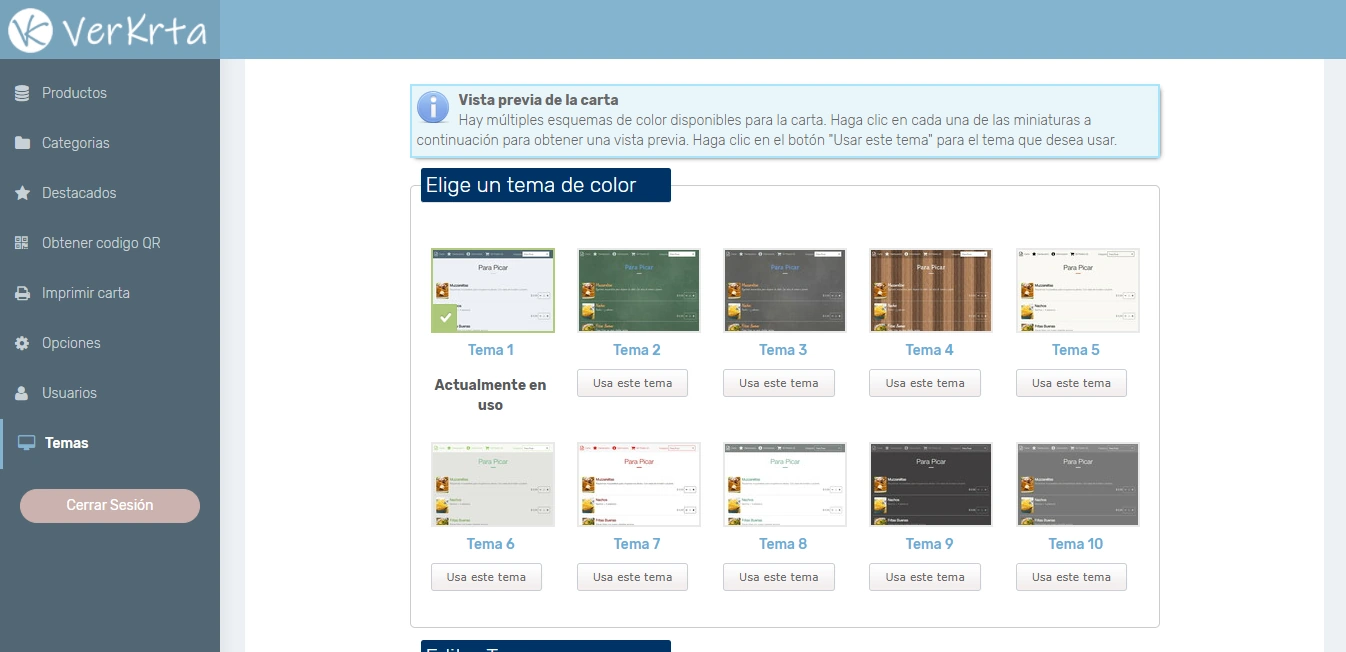Click the Opciones gear icon
The height and width of the screenshot is (652, 1346).
tap(22, 343)
